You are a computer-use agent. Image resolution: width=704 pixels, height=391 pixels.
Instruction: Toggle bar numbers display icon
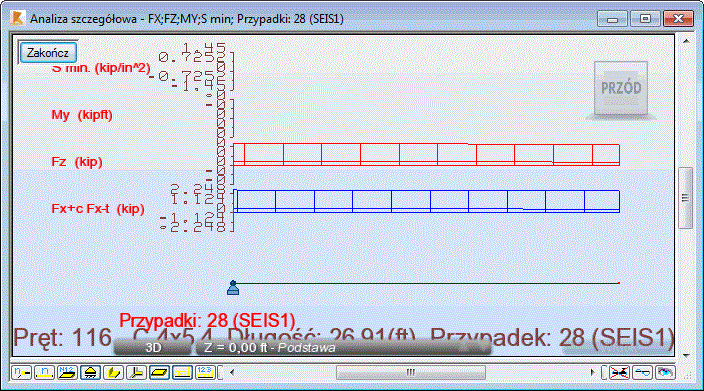coord(44,373)
